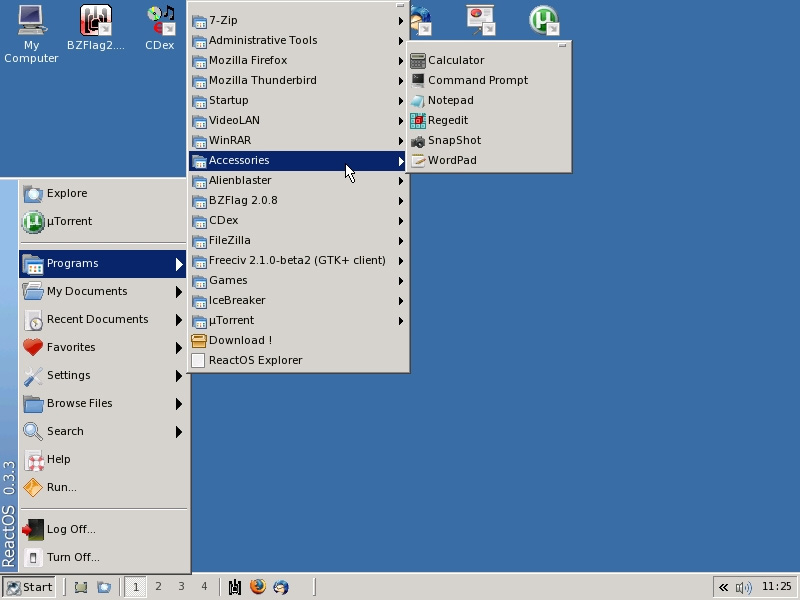Click the 11:25 clock in tray
This screenshot has height=600, width=800.
777,587
